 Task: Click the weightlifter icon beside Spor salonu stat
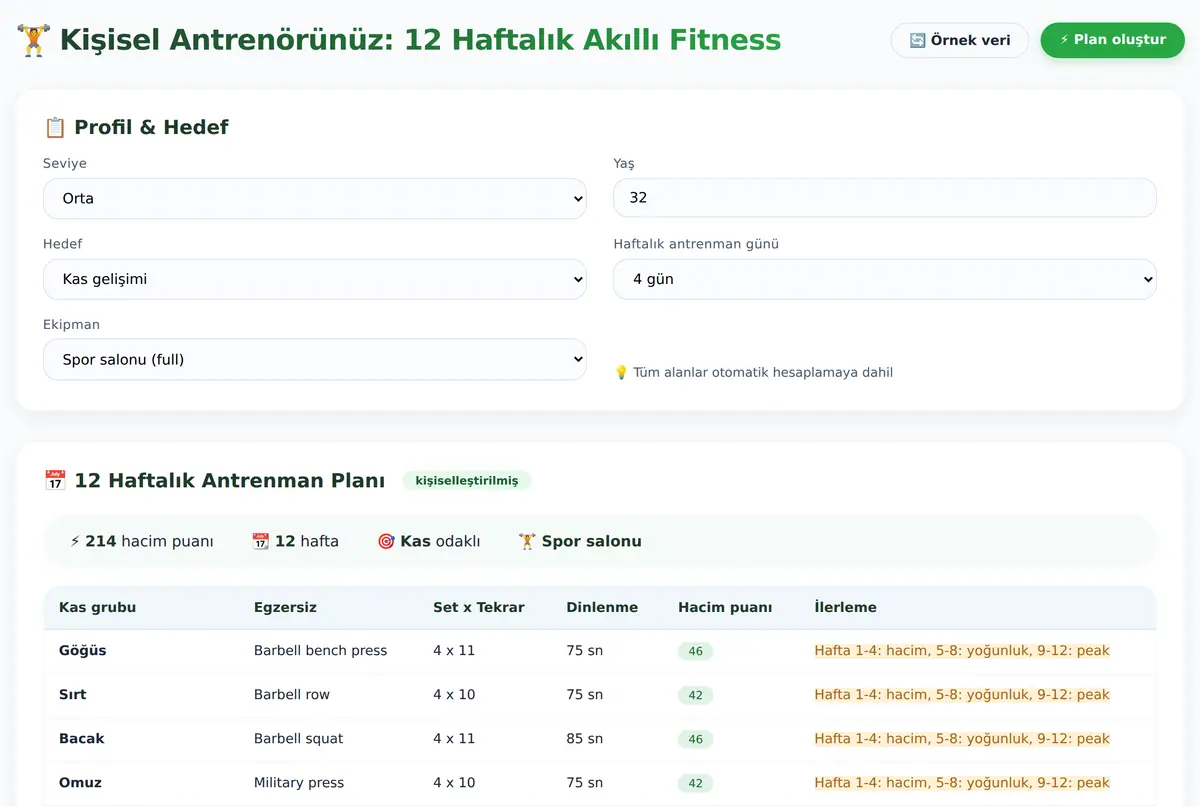[528, 541]
